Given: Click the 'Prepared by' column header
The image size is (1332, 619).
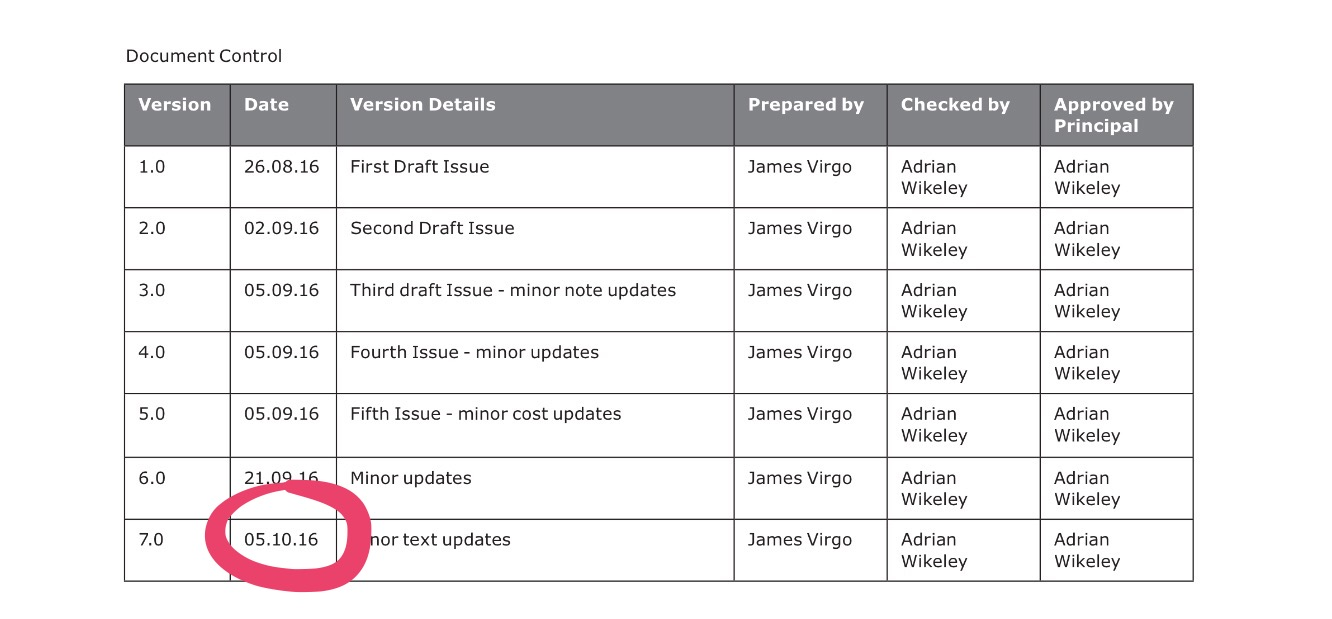Looking at the screenshot, I should pos(805,105).
